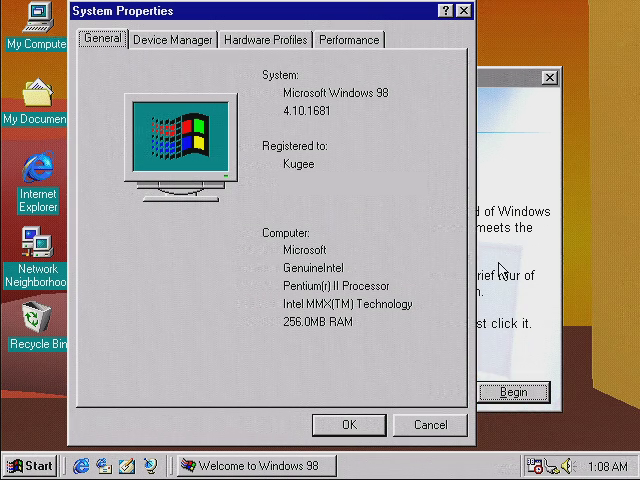The width and height of the screenshot is (640, 480).
Task: Open the Task Scheduler tray icon
Action: tap(534, 466)
